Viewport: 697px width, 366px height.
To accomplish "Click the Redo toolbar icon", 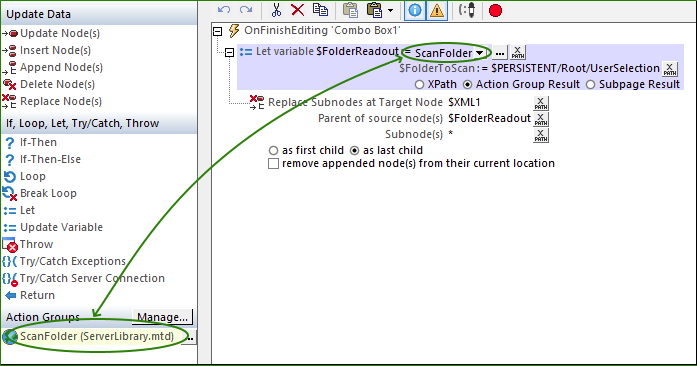I will 246,10.
